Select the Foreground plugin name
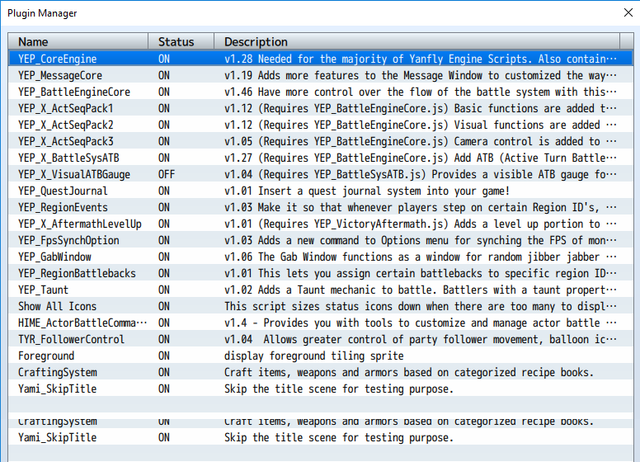640x462 pixels. (46, 356)
